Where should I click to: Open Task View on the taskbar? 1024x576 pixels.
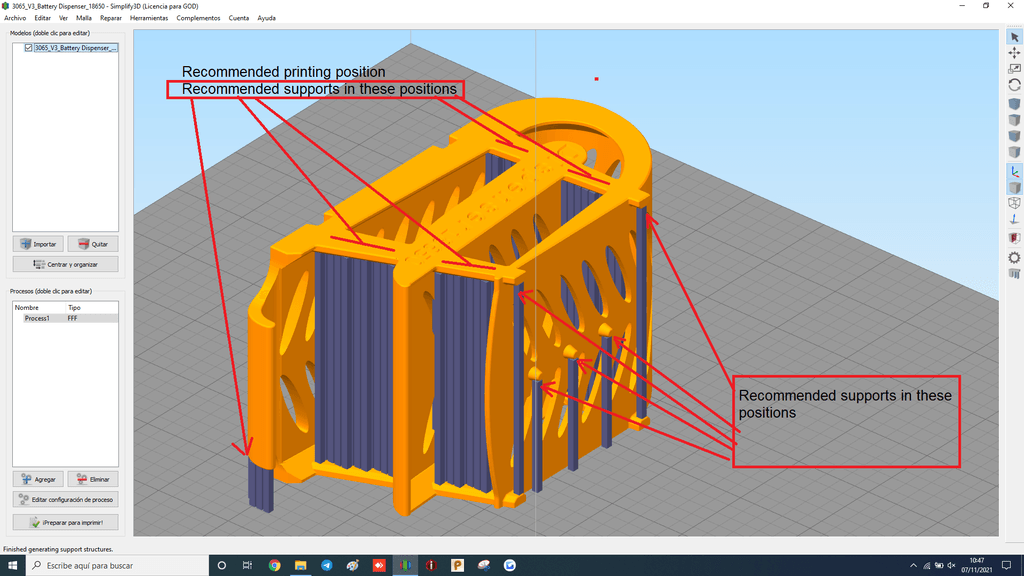tap(248, 566)
